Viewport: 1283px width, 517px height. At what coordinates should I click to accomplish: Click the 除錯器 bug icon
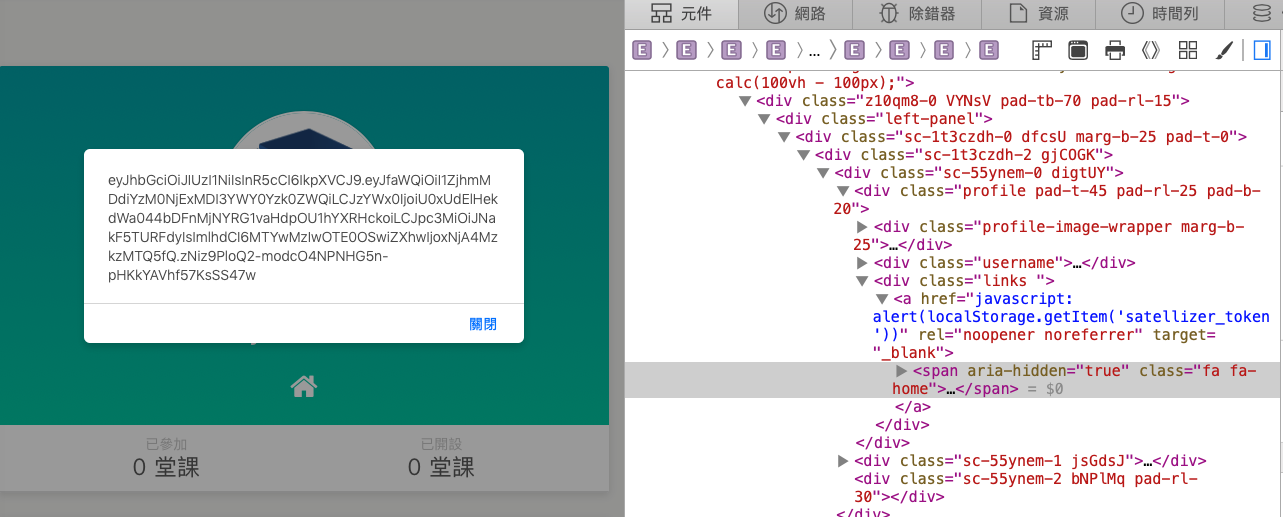coord(887,14)
